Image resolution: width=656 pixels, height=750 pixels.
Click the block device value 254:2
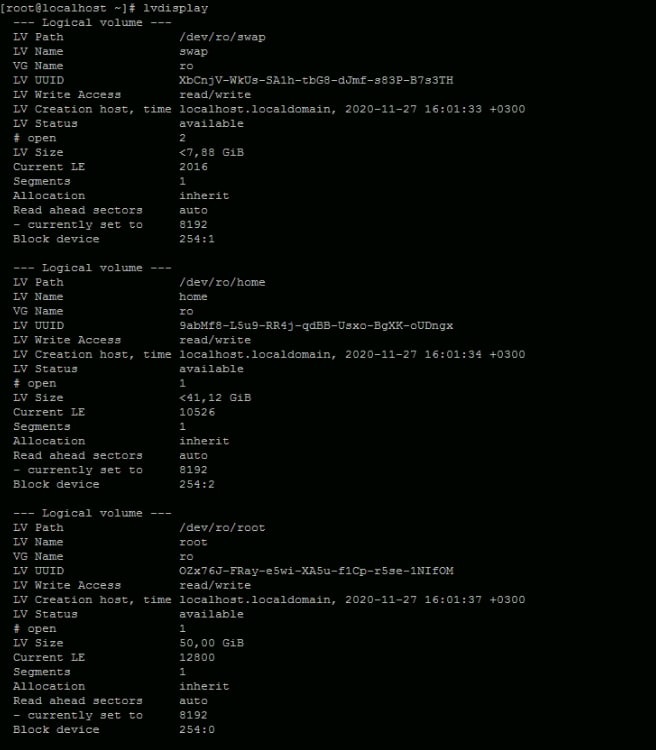click(197, 484)
